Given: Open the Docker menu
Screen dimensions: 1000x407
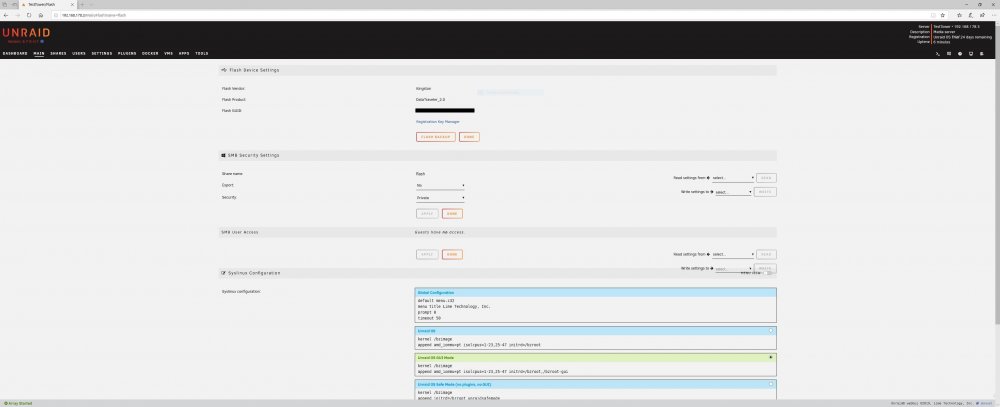Looking at the screenshot, I should (x=151, y=54).
